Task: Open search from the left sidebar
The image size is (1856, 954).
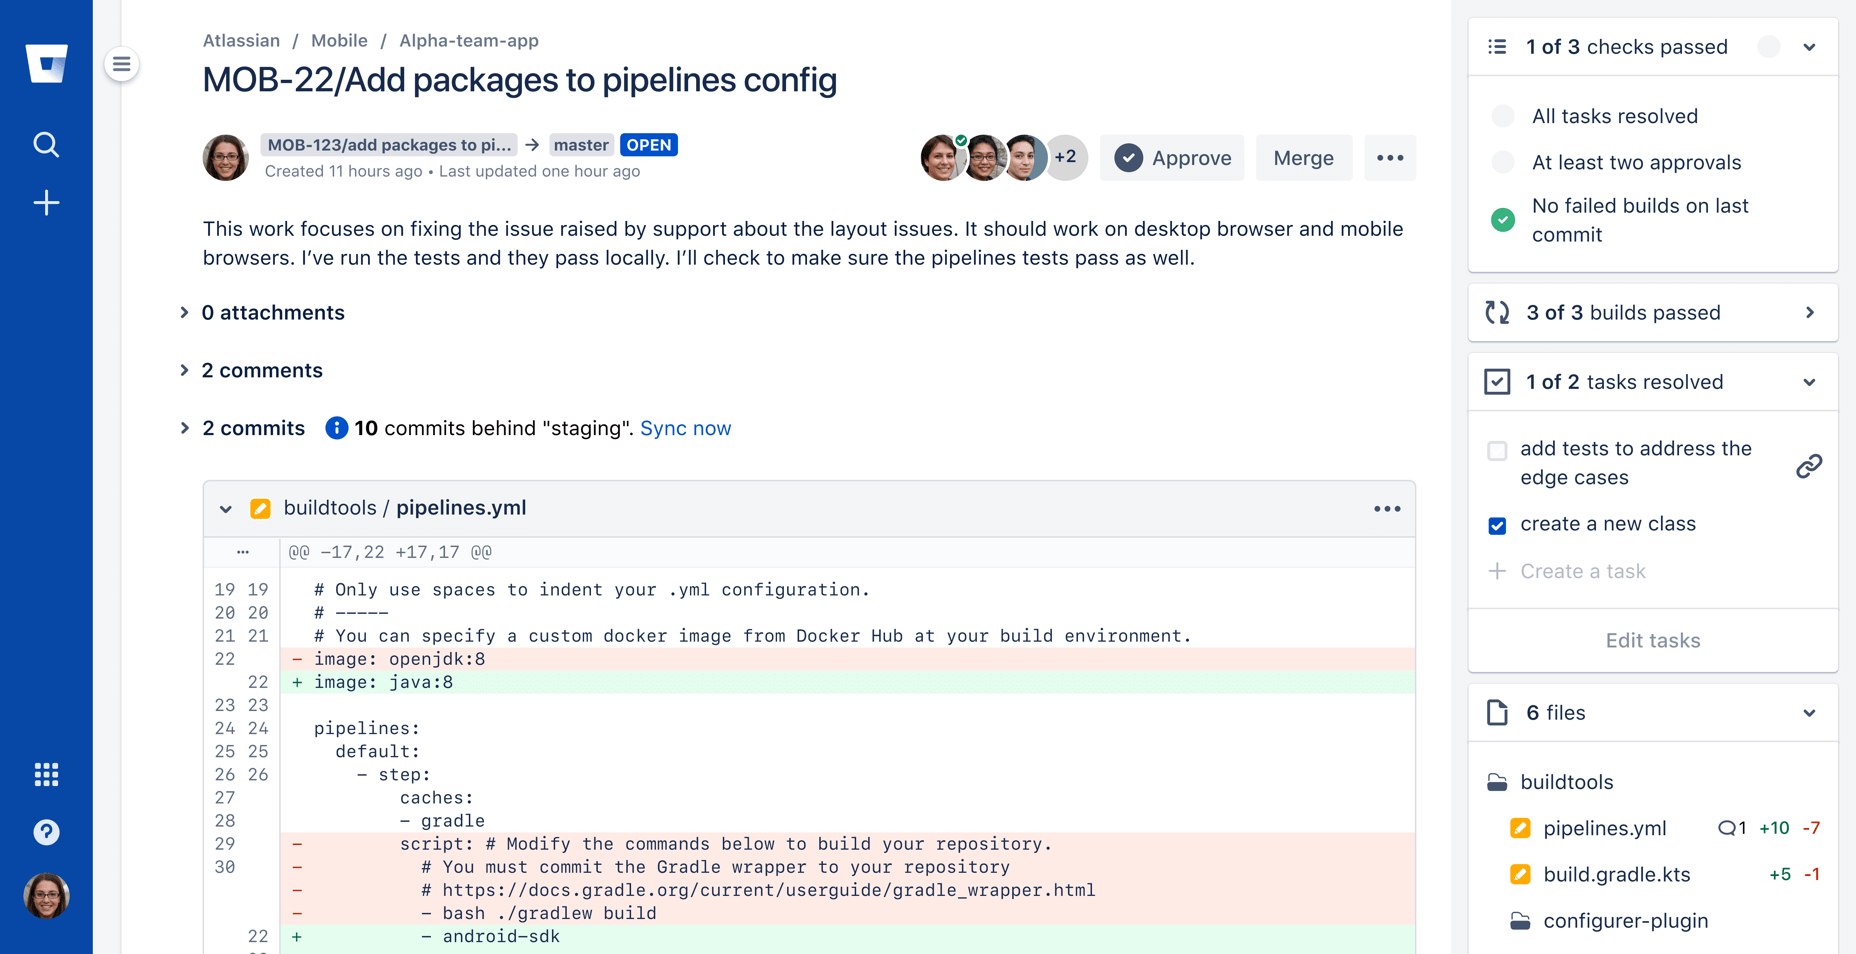Action: pos(46,144)
